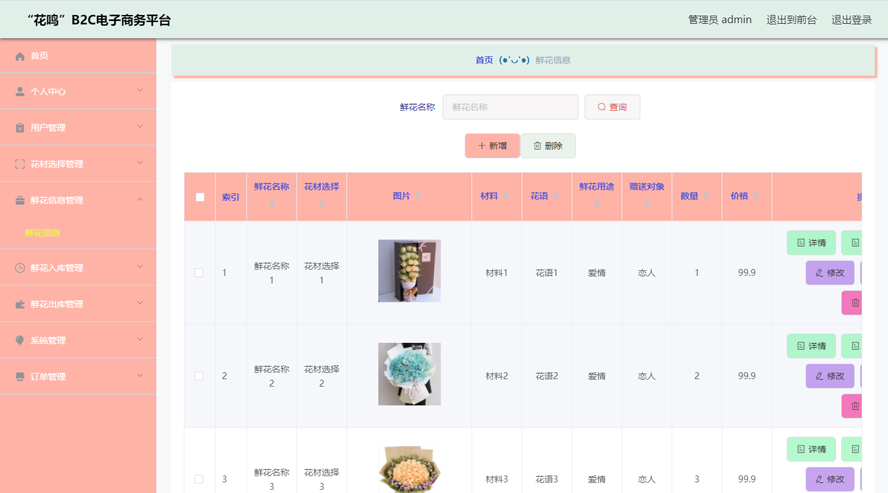Click the 鲜花名称 search input field
Image resolution: width=888 pixels, height=493 pixels.
(510, 107)
